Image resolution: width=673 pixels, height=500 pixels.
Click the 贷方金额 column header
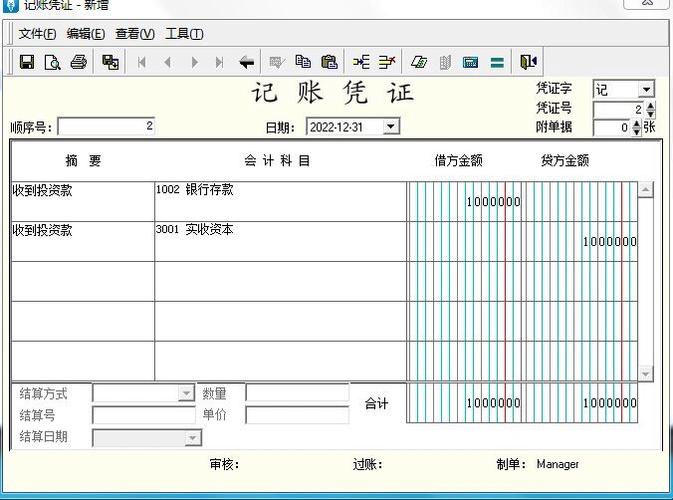(x=565, y=161)
